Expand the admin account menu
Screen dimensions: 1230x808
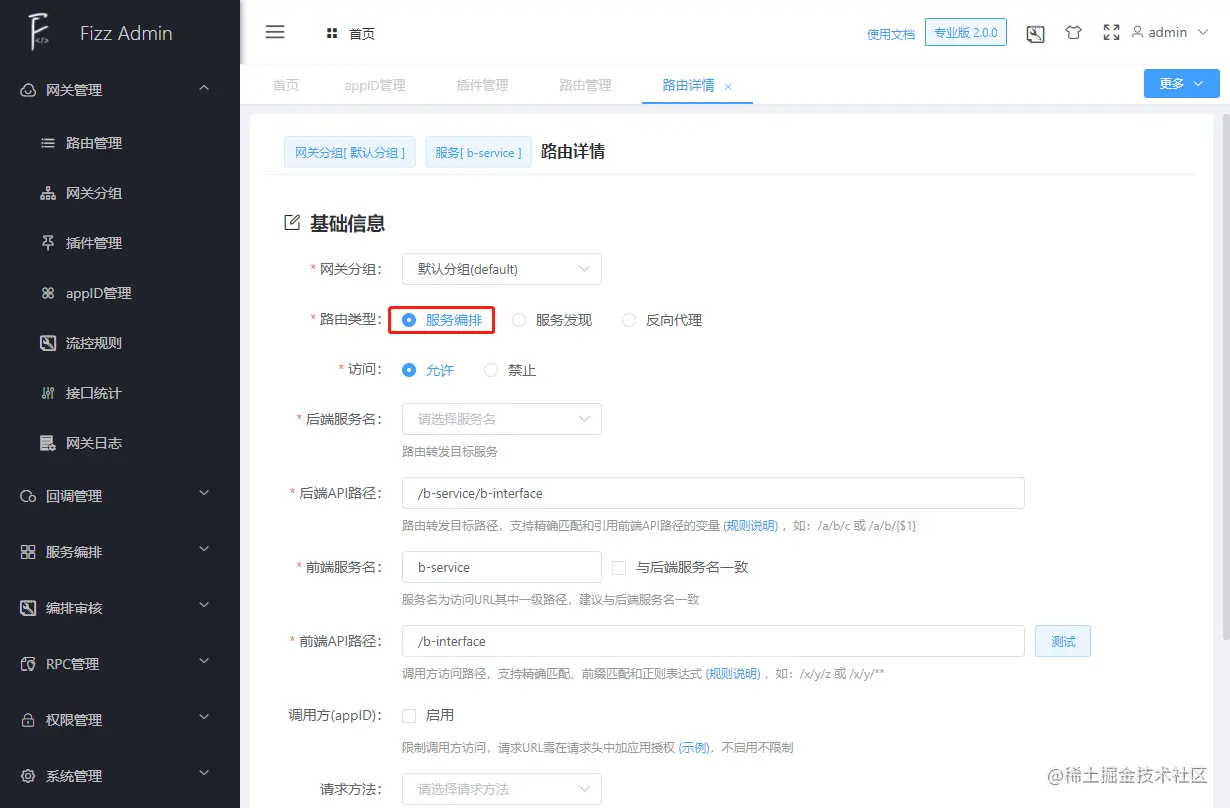coord(1166,32)
